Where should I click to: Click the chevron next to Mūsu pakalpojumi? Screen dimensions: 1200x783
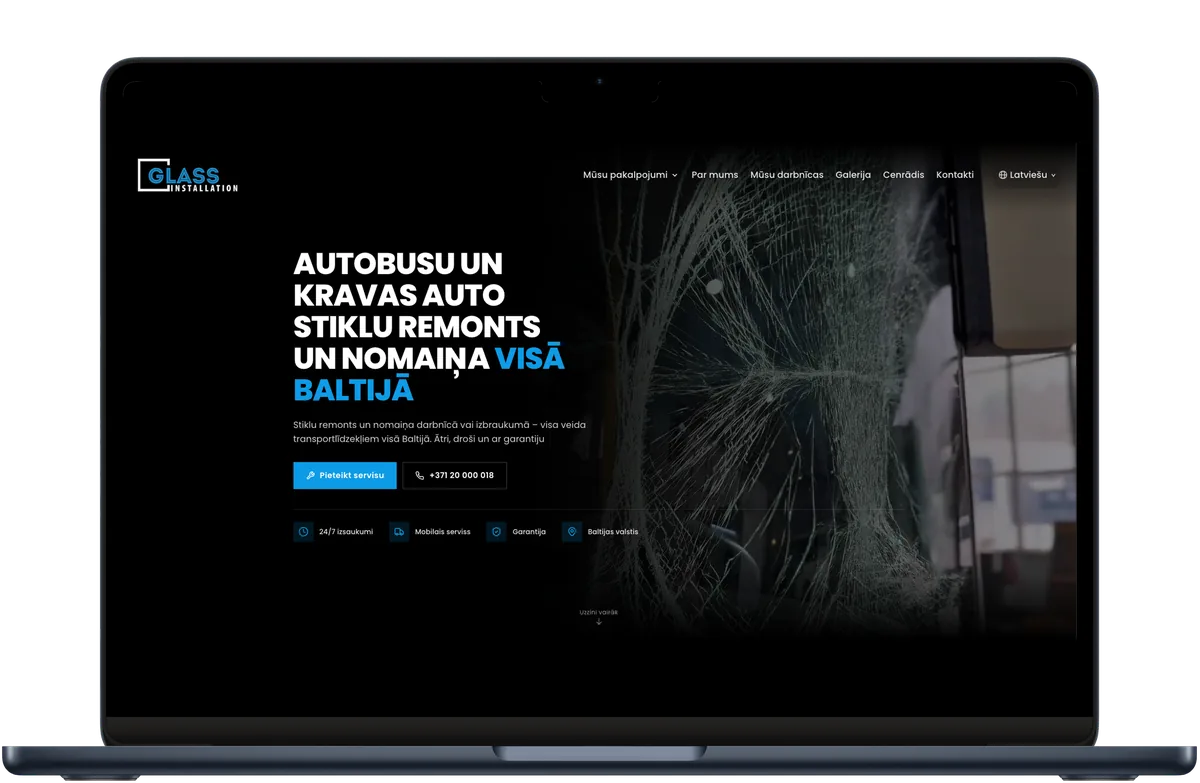coord(674,175)
